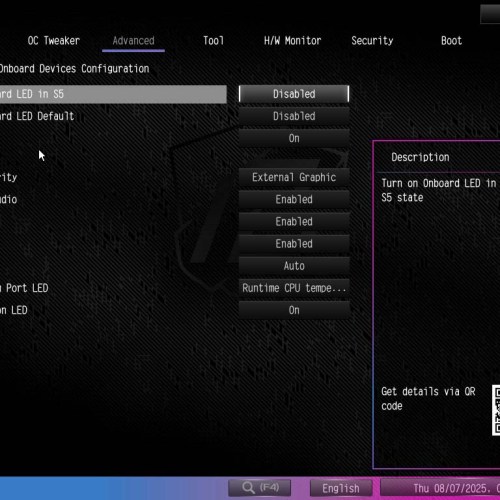Select the highlighted LED in S5 row
500x500 pixels.
(x=113, y=94)
